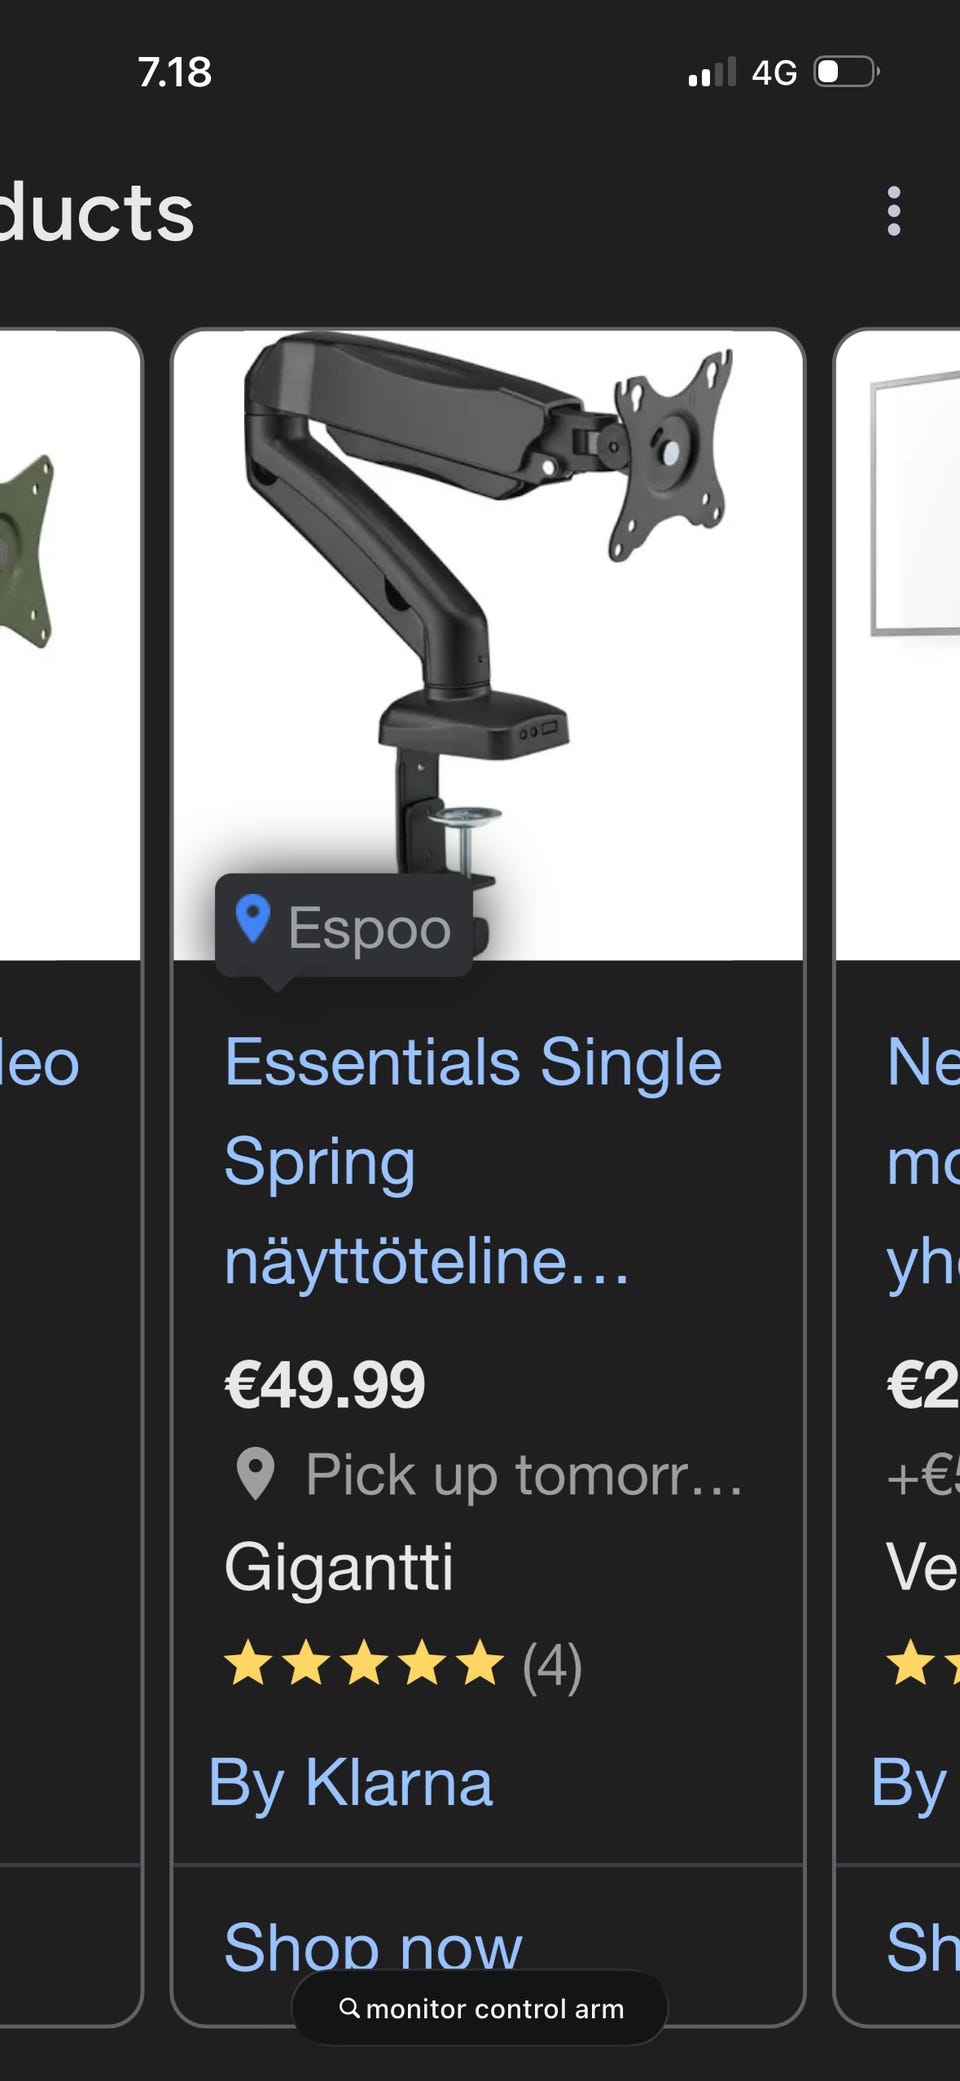Open the three-dot more options menu
Image resolution: width=960 pixels, height=2081 pixels.
[x=894, y=211]
